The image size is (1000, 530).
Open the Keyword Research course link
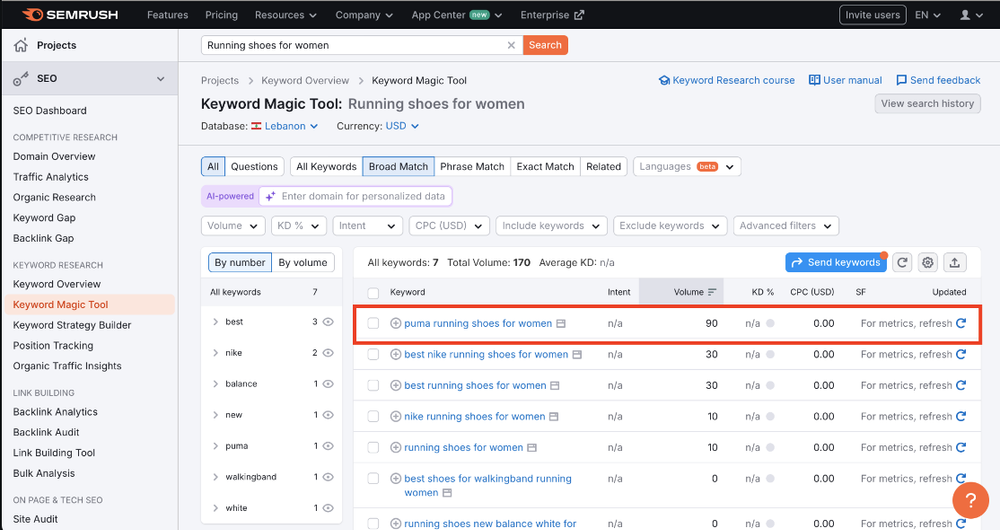tap(726, 80)
